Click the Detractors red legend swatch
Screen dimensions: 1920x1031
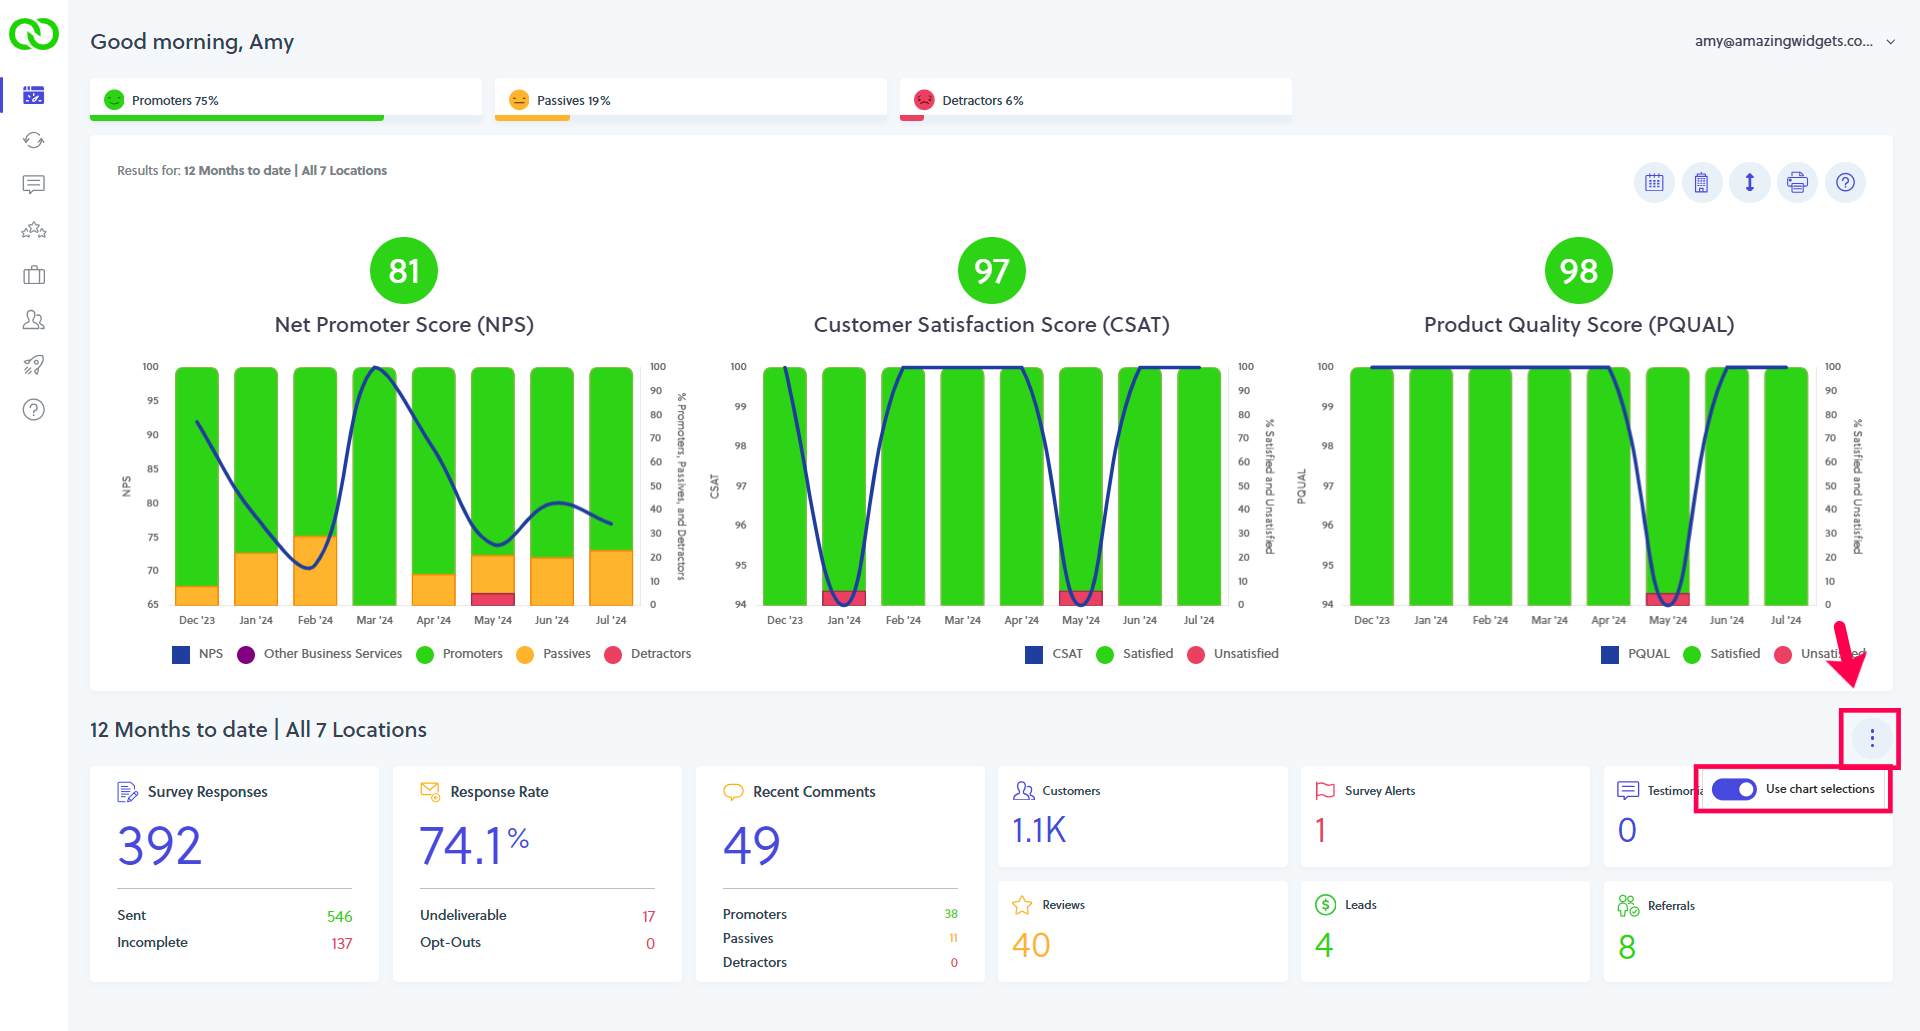pyautogui.click(x=613, y=654)
